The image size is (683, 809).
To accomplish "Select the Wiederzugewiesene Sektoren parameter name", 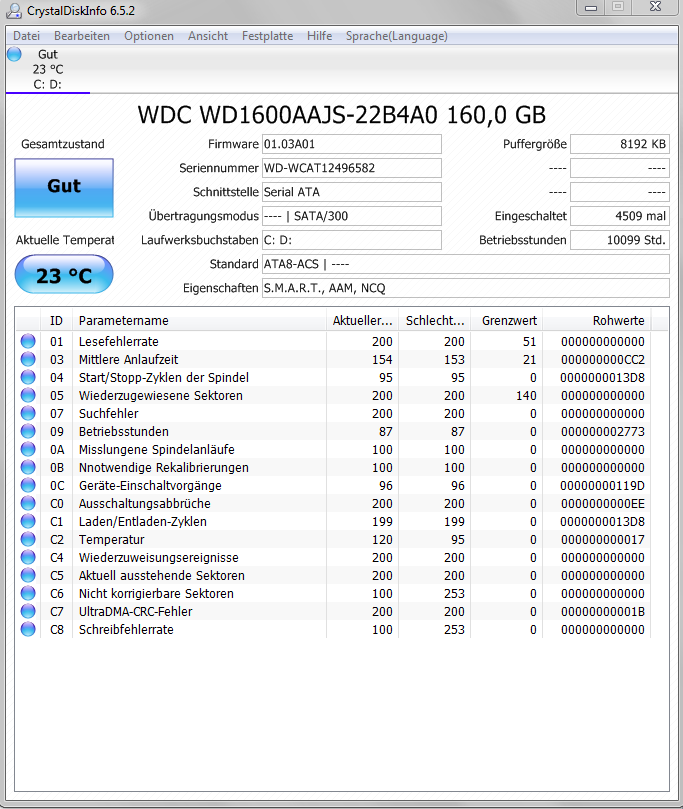I will point(160,396).
